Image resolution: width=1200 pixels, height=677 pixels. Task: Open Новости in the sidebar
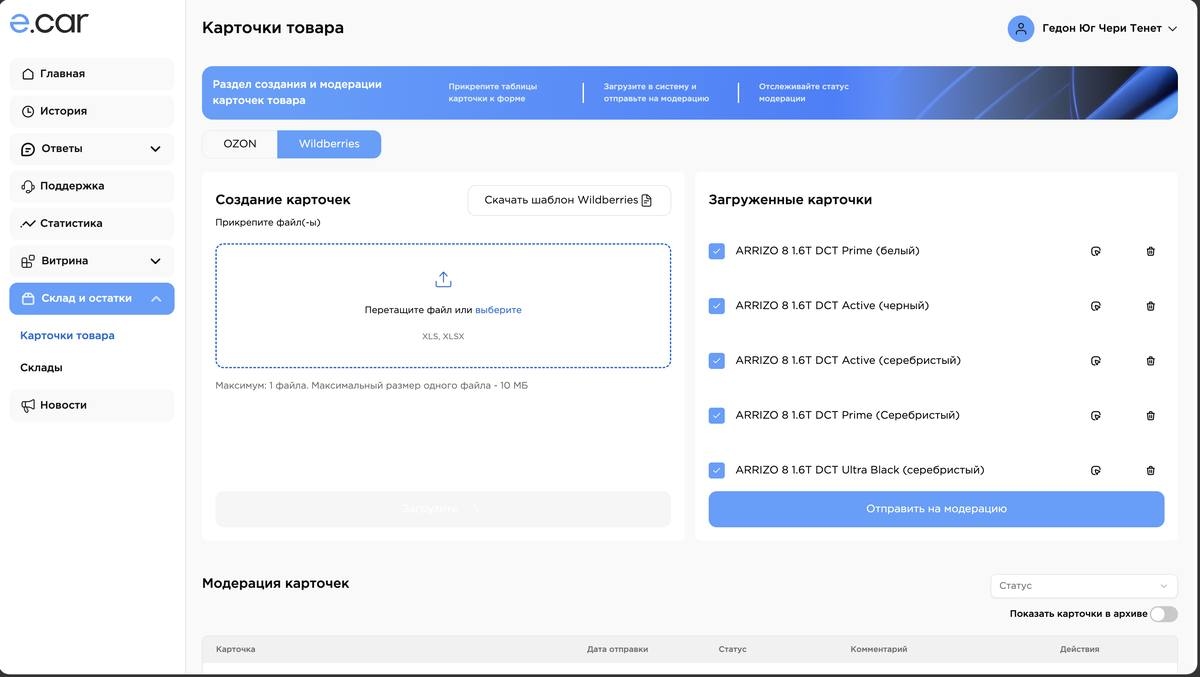click(x=92, y=405)
